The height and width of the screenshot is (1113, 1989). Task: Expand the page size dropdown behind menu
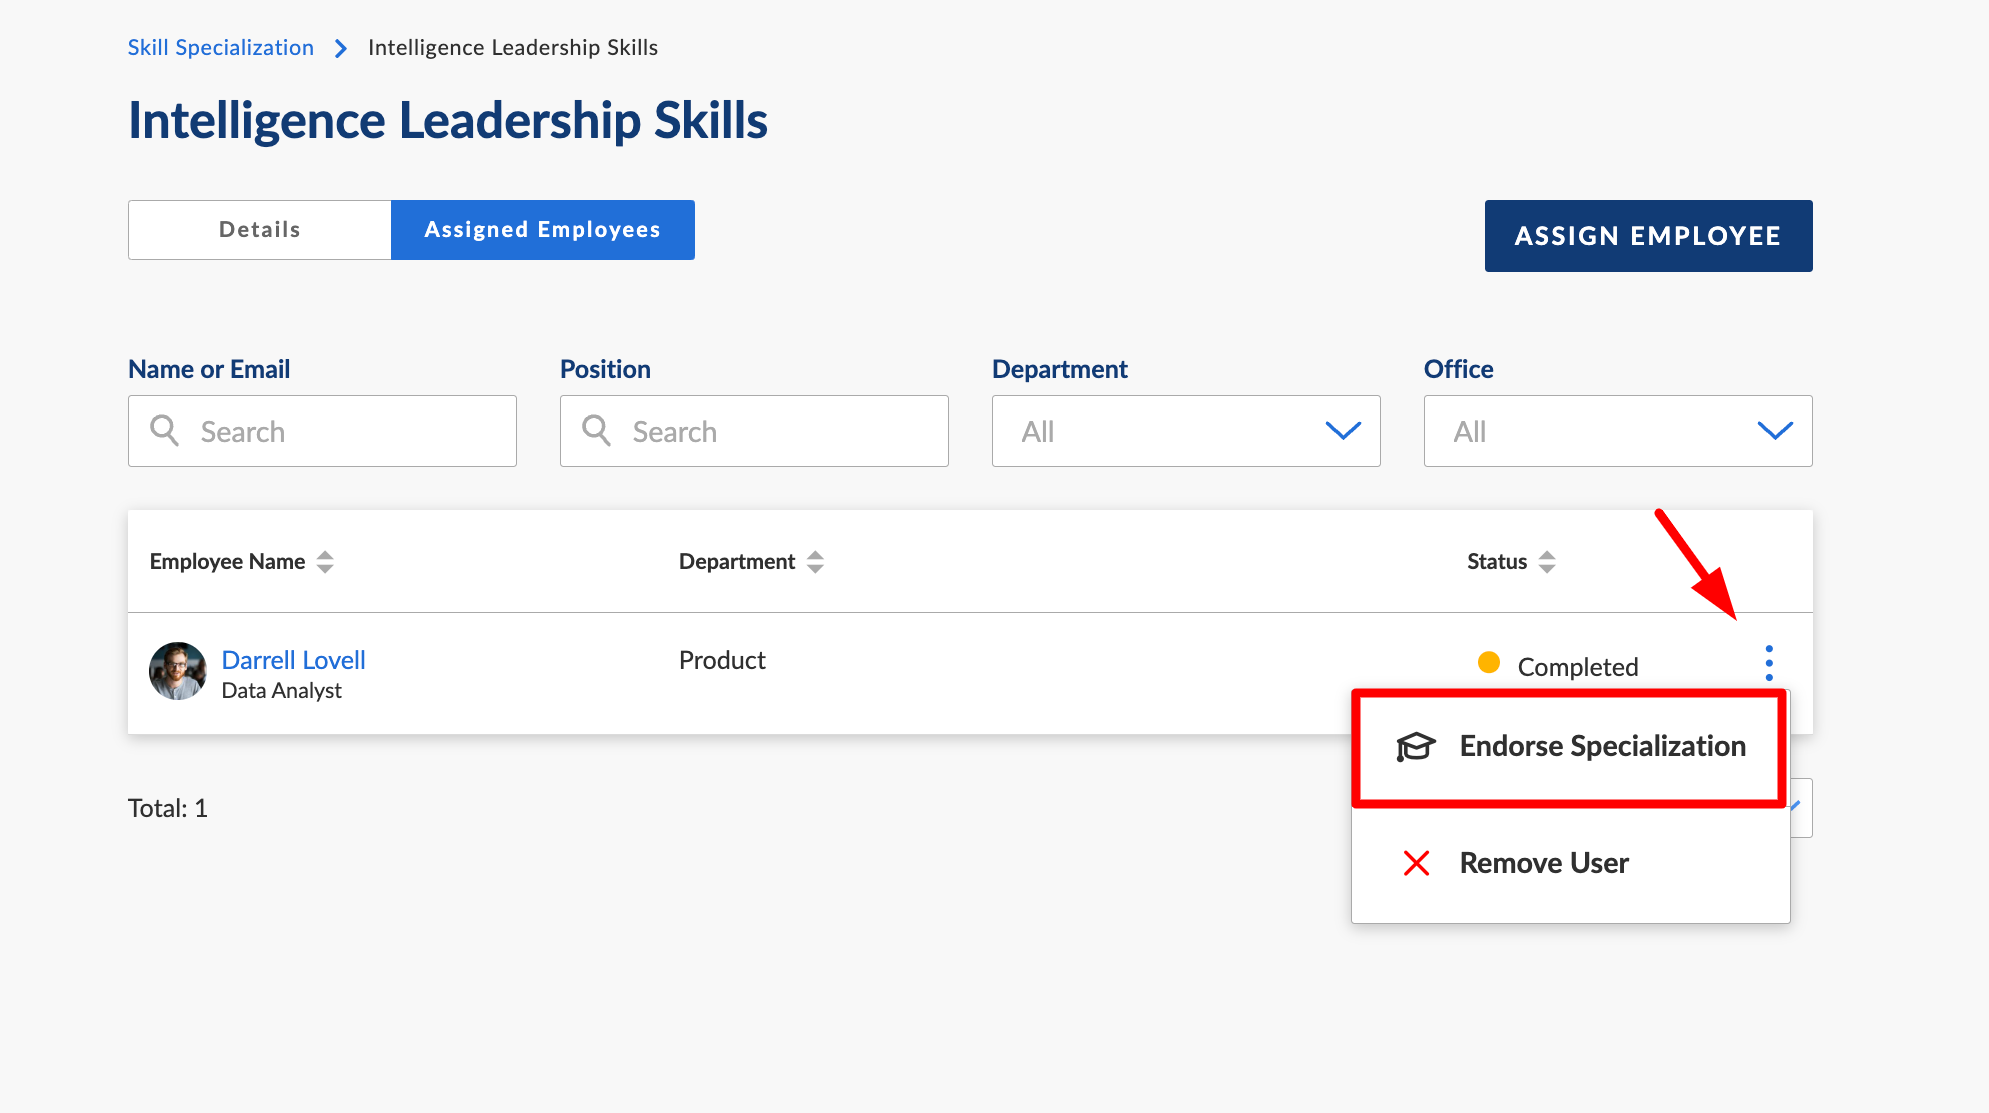[x=1800, y=807]
